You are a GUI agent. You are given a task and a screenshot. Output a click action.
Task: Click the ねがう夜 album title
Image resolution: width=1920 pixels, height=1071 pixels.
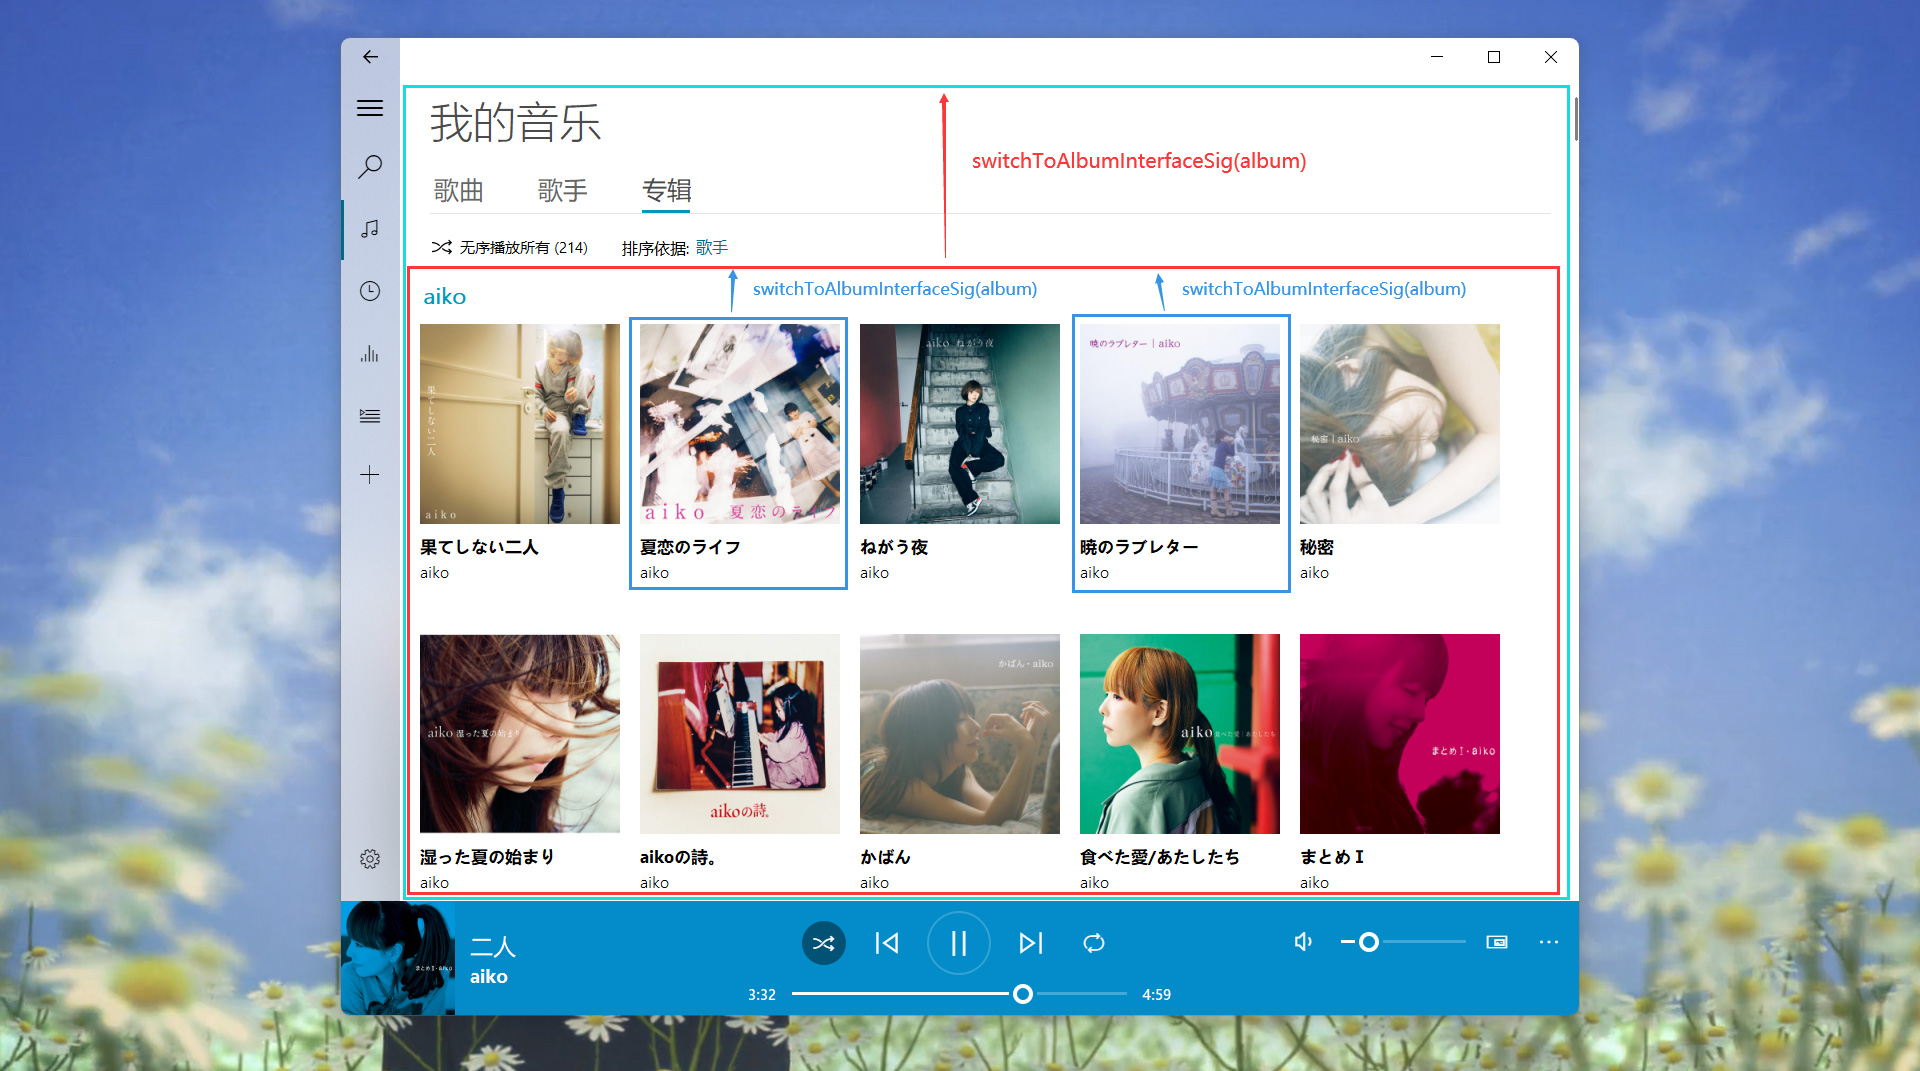(894, 547)
